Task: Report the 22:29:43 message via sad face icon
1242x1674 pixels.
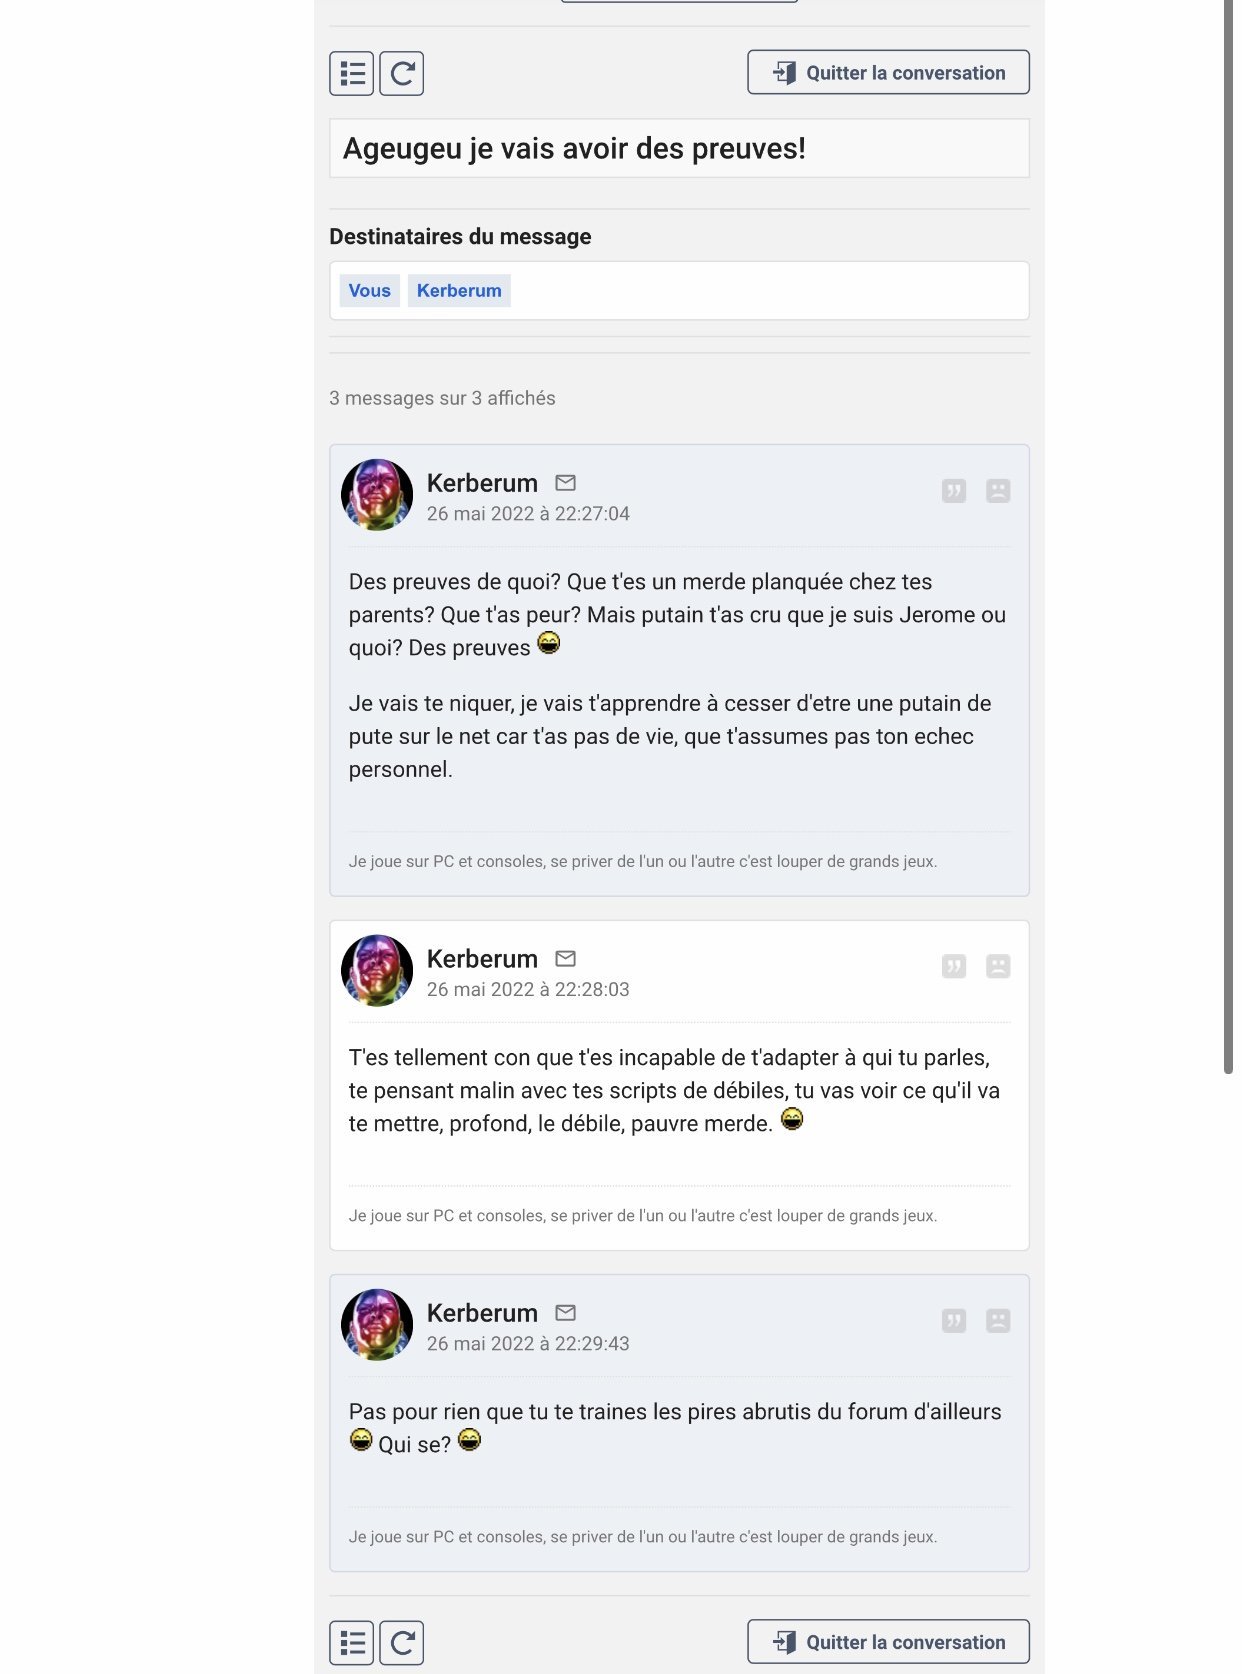Action: click(998, 1321)
